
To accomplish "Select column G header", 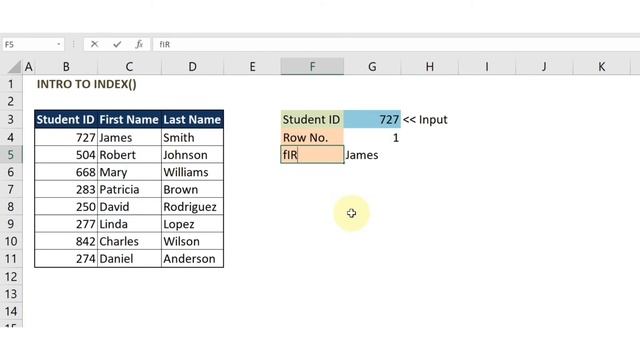I will pos(372,67).
